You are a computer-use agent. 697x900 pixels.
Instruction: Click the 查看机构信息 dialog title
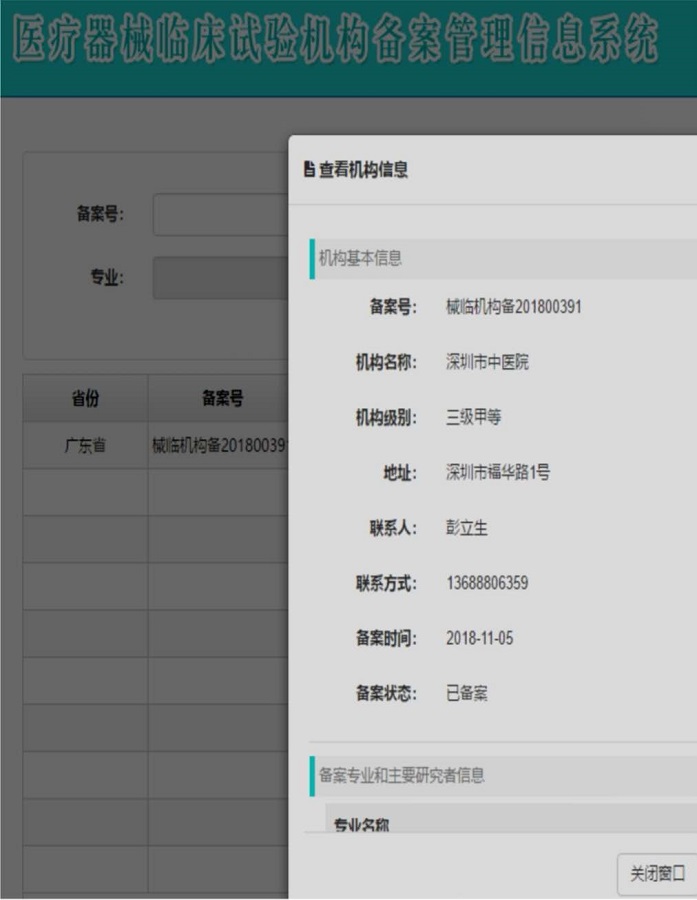(363, 169)
